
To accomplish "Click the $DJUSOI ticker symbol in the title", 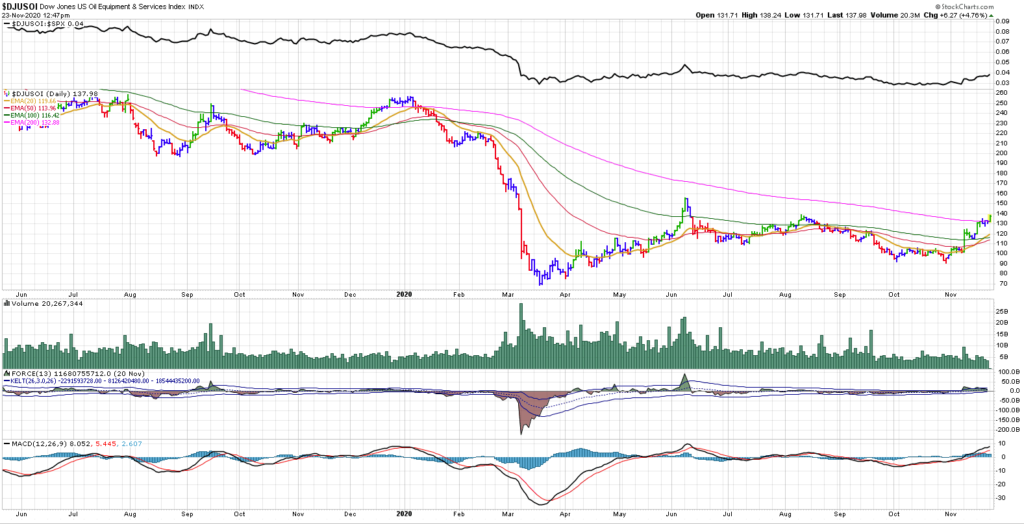I will pyautogui.click(x=18, y=6).
